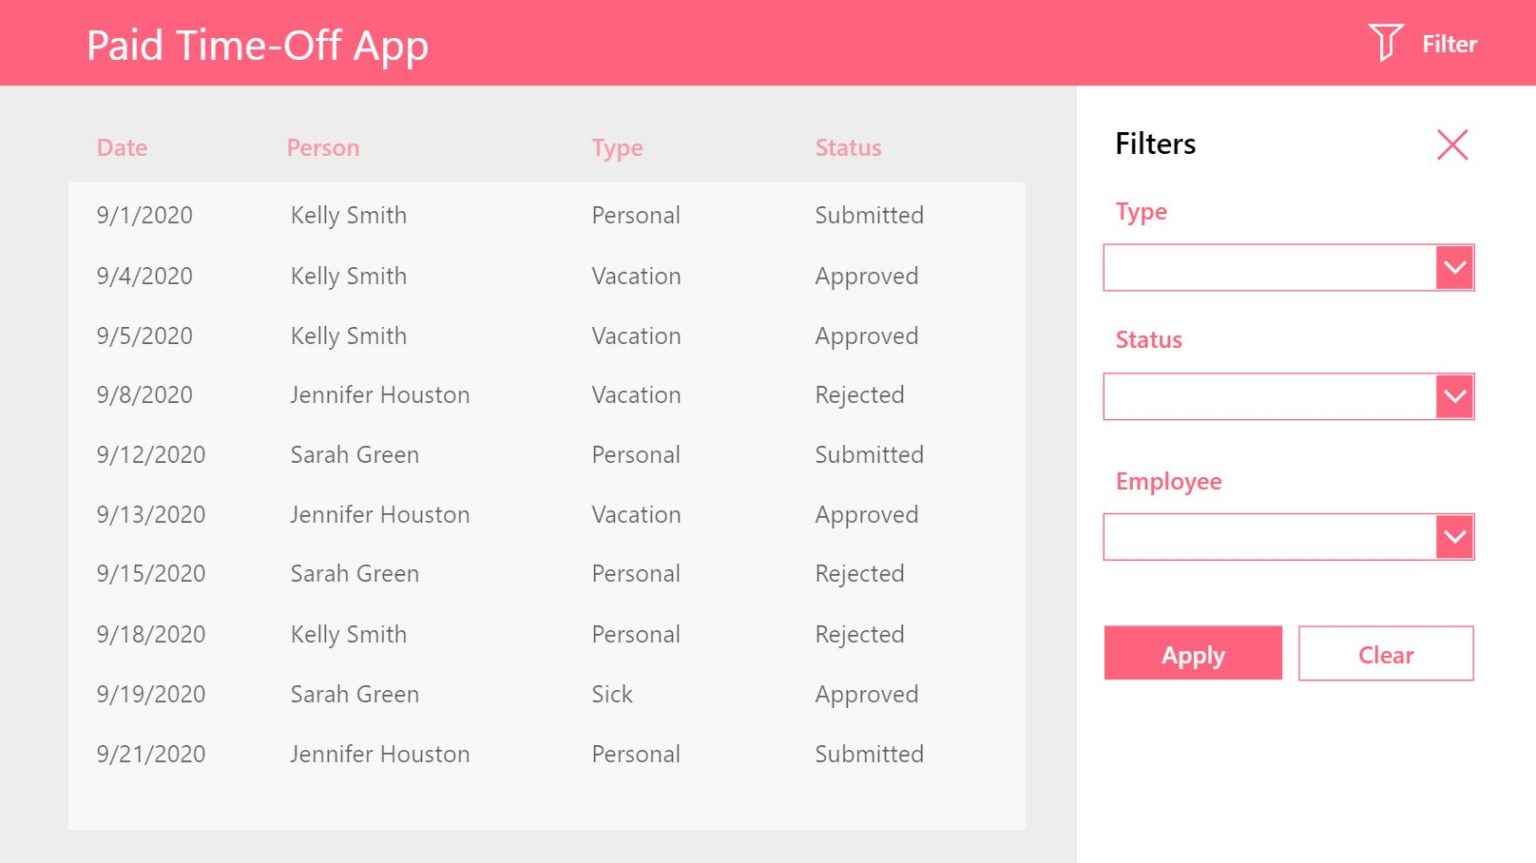Open the Employee filter dropdown

click(1270, 536)
